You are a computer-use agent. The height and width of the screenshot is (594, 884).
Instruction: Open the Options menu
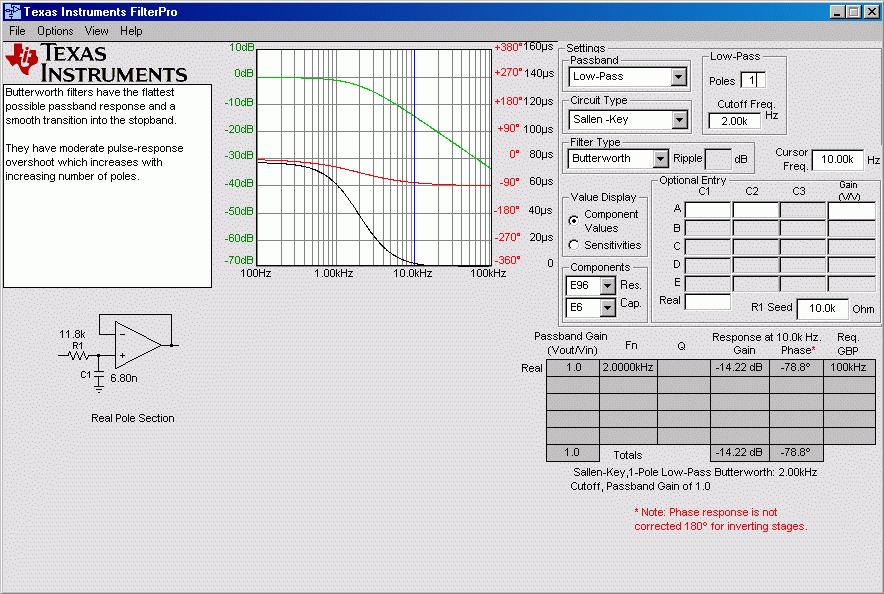(x=55, y=31)
